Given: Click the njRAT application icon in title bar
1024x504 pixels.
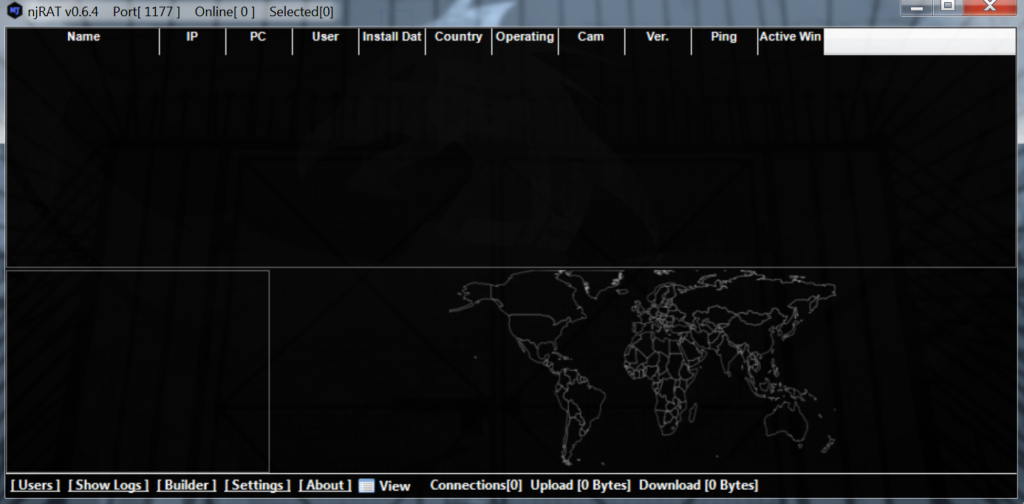Looking at the screenshot, I should tap(14, 11).
